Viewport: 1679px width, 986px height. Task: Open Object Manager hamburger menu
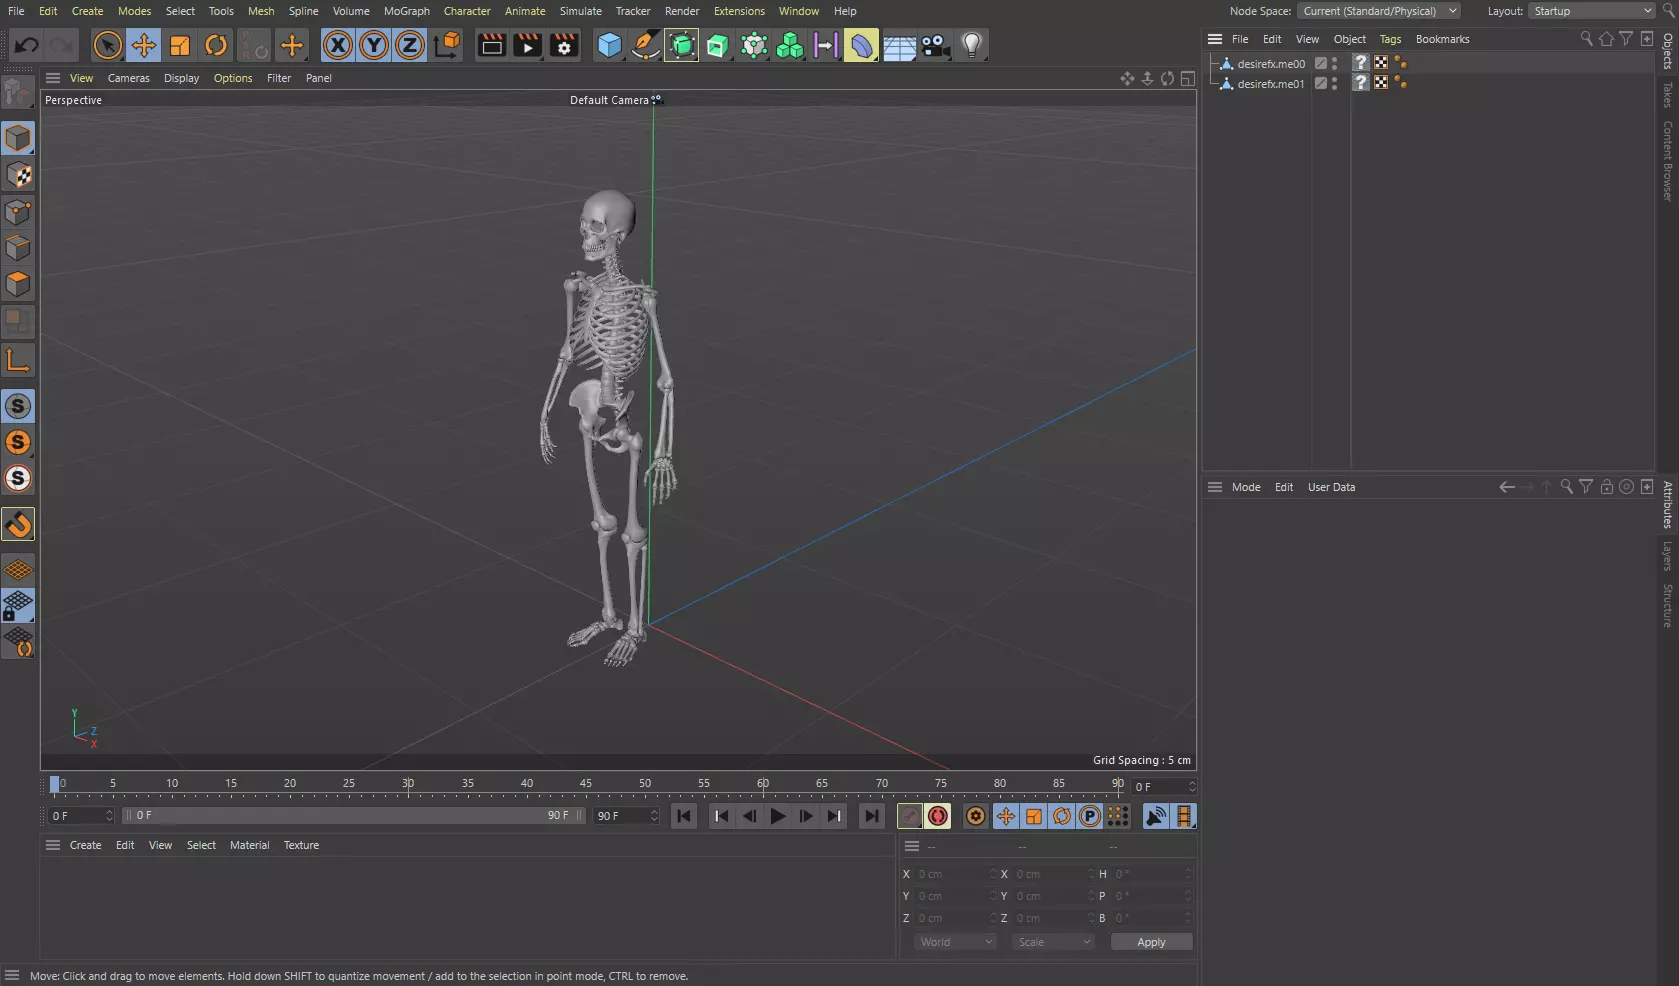click(x=1215, y=39)
